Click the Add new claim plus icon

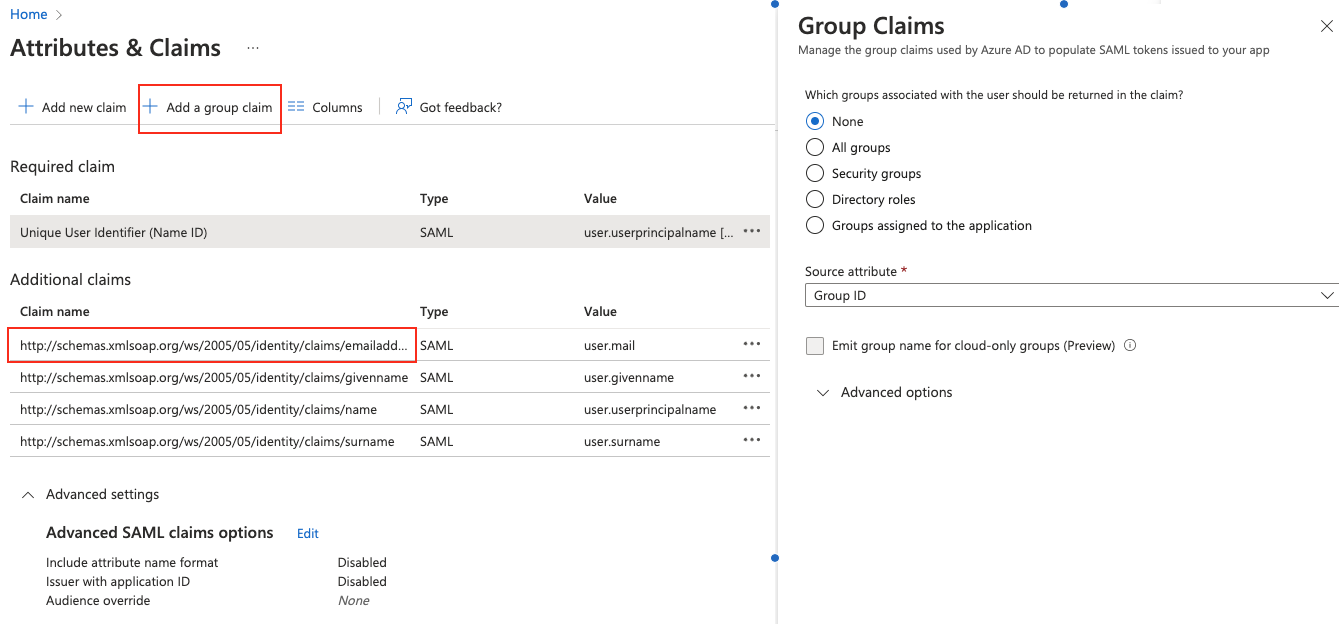click(x=26, y=107)
